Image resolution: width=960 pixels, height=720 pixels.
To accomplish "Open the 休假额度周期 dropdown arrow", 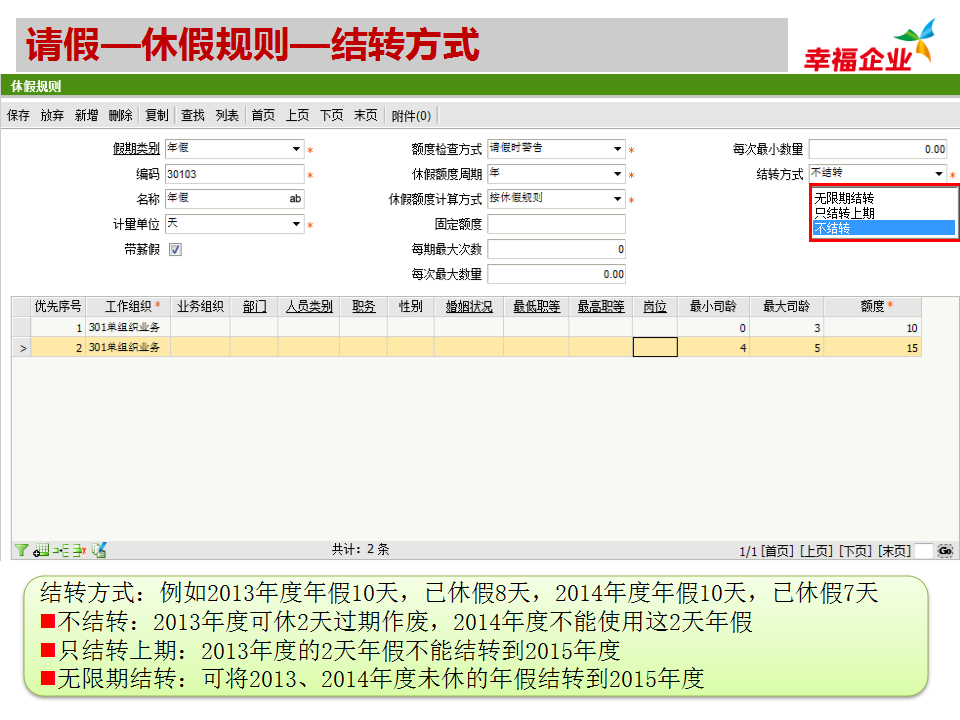I will 618,175.
